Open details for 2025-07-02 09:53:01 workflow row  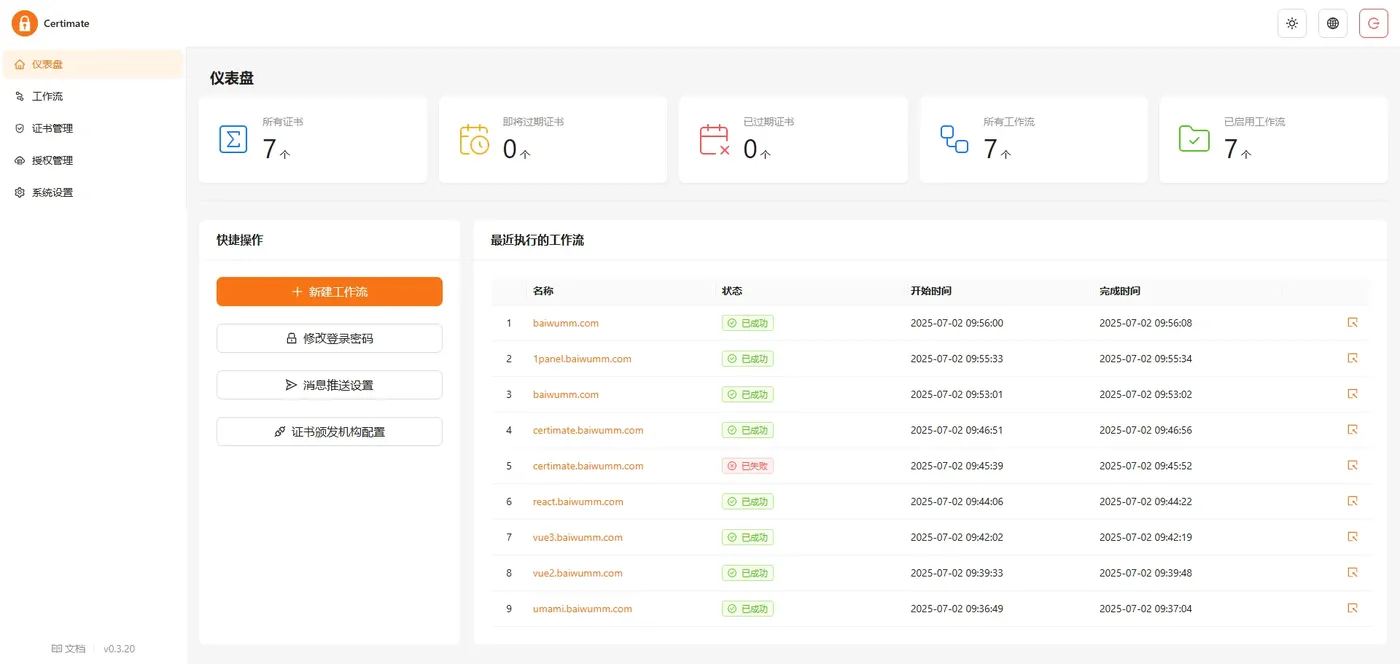1352,394
